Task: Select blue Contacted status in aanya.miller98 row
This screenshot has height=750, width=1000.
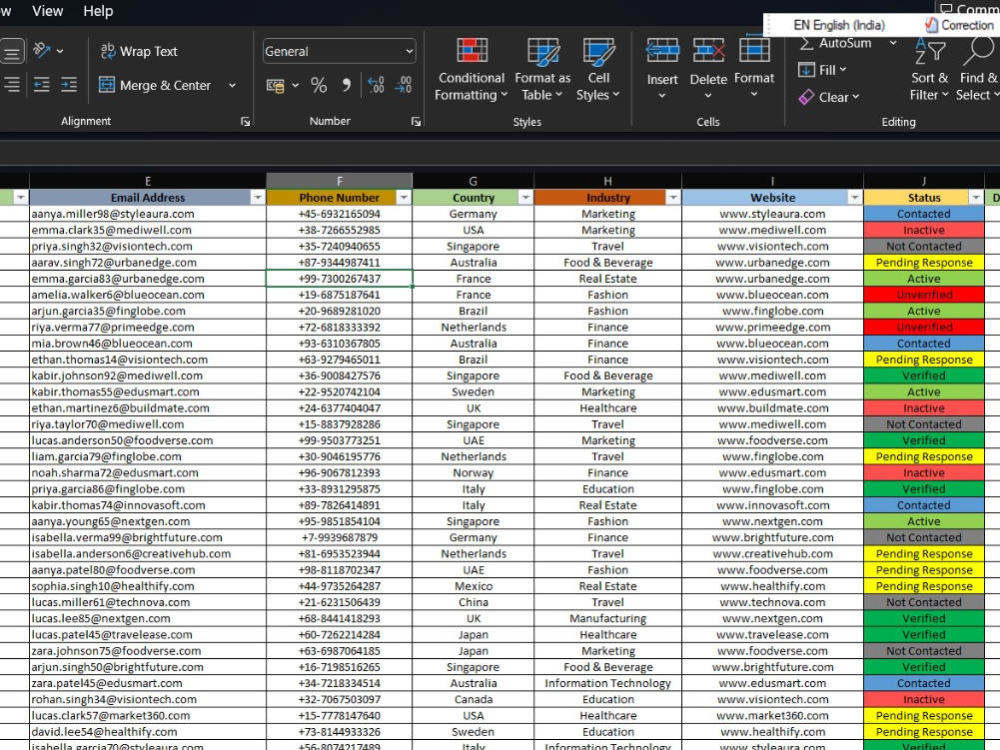Action: pos(923,214)
